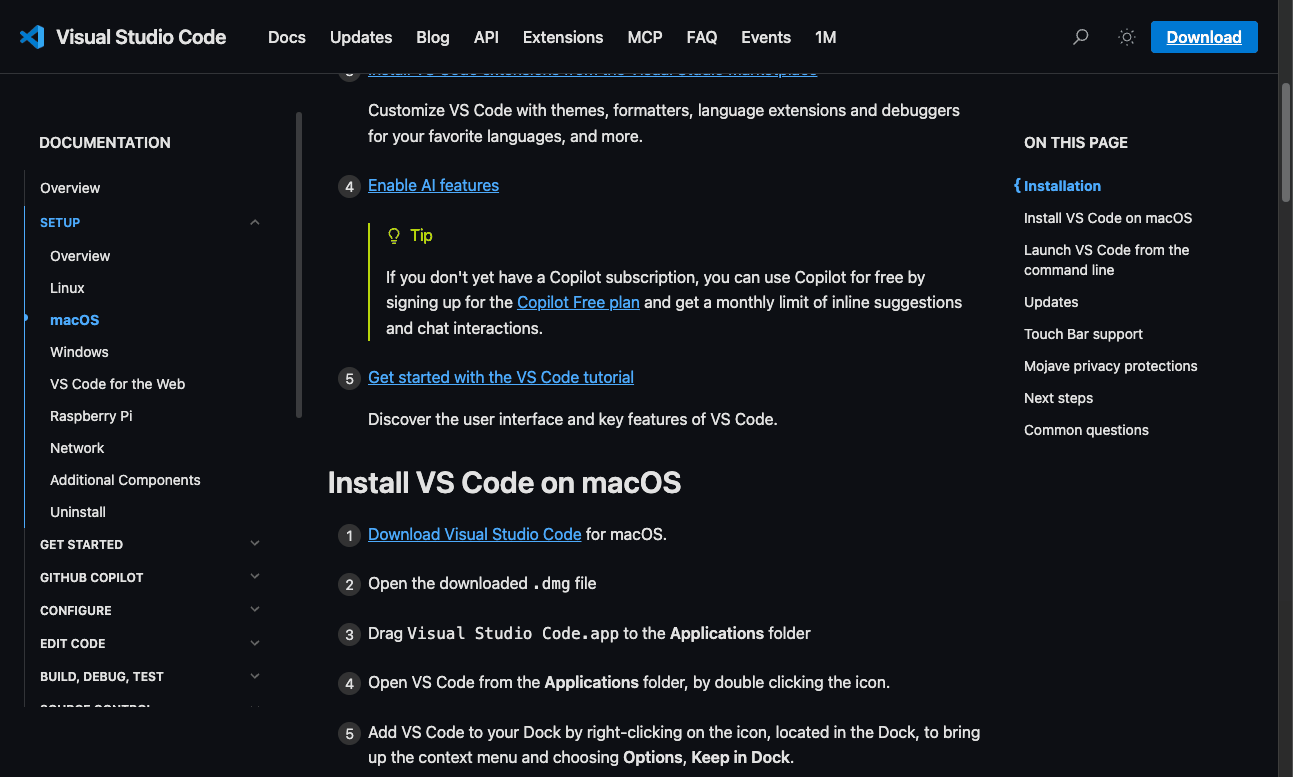The width and height of the screenshot is (1293, 777).
Task: Expand the GET STARTED section chevron
Action: point(255,544)
